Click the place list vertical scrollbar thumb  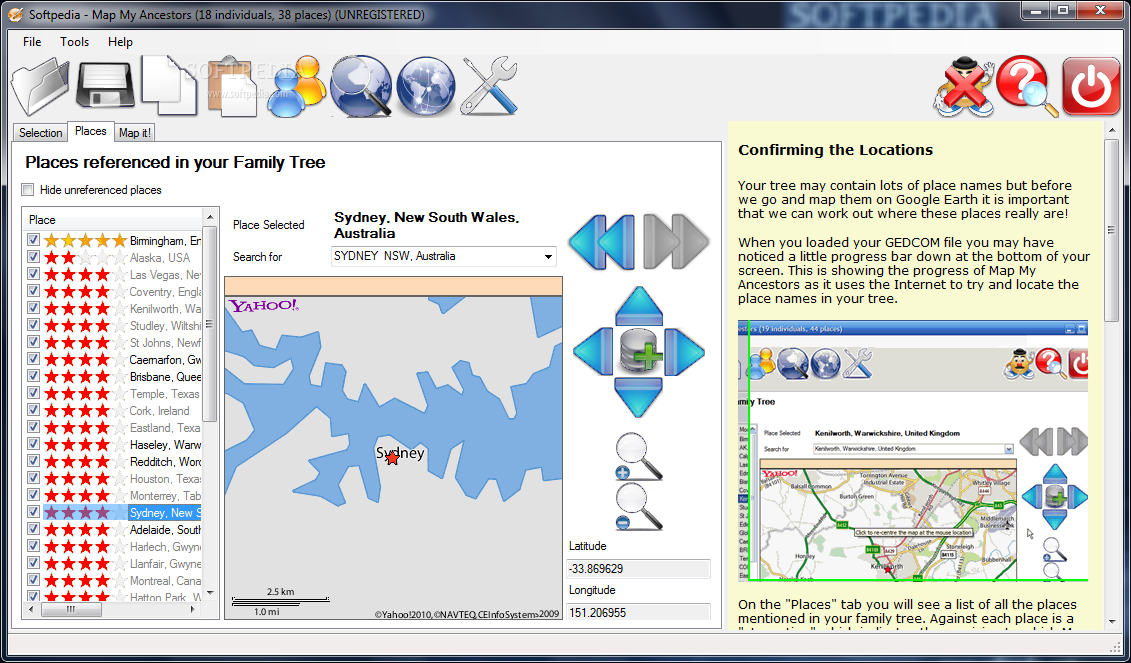pos(210,323)
